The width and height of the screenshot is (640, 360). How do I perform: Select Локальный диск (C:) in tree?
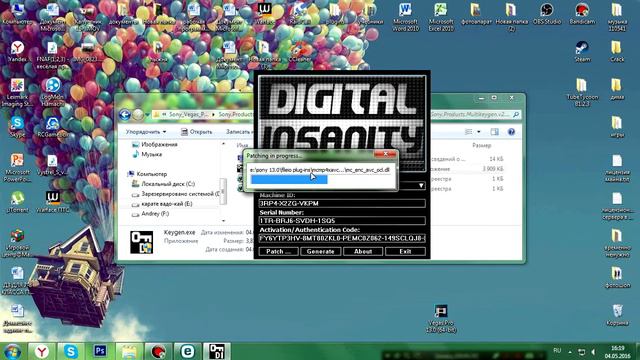[163, 184]
